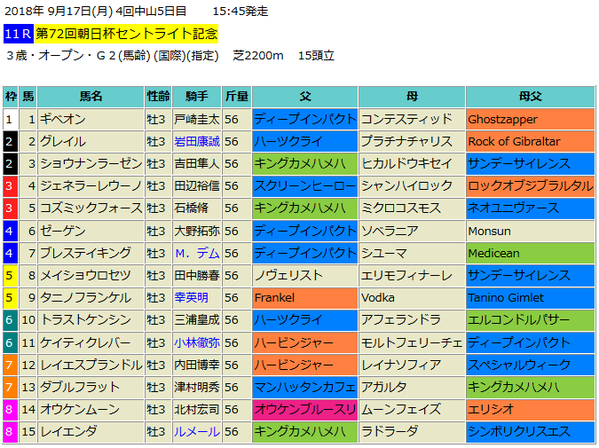Click jockey name 三浦皇成
Image resolution: width=599 pixels, height=448 pixels.
[x=197, y=320]
